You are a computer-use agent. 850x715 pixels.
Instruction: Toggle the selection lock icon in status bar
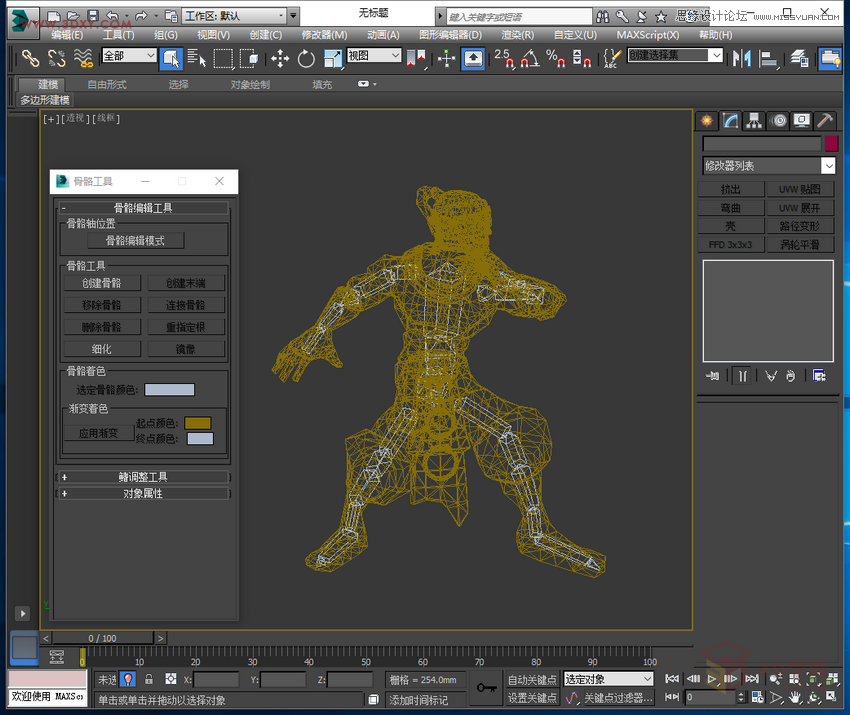point(149,680)
